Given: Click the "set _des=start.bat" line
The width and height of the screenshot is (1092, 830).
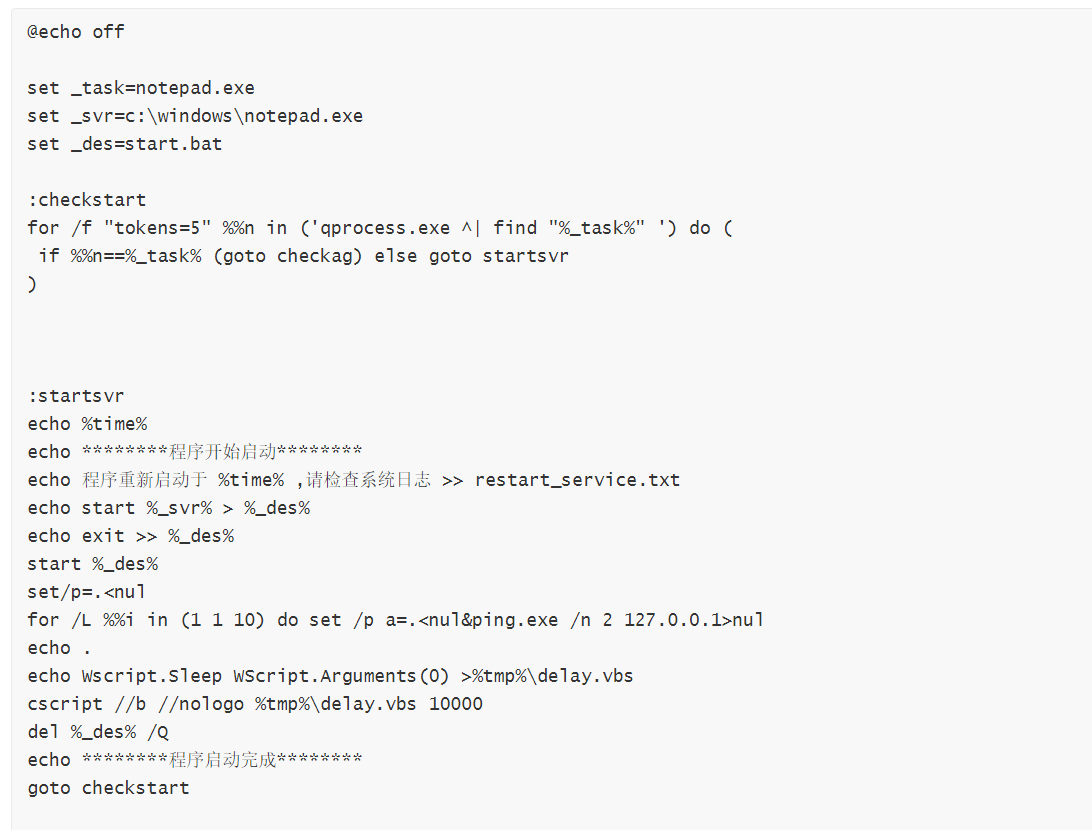Looking at the screenshot, I should pyautogui.click(x=125, y=144).
